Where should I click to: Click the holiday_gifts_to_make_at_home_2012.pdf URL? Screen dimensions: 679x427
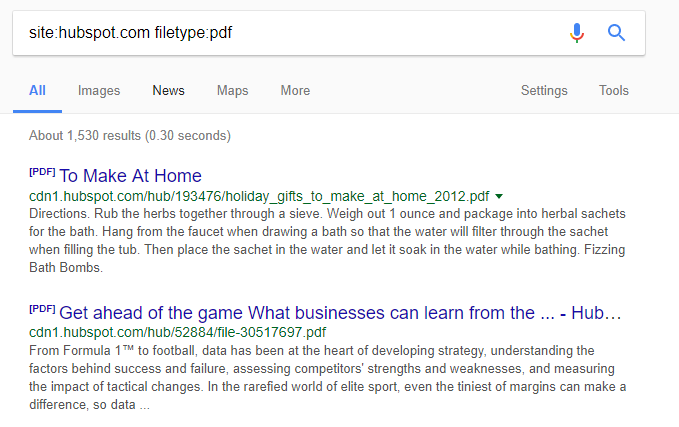click(259, 196)
